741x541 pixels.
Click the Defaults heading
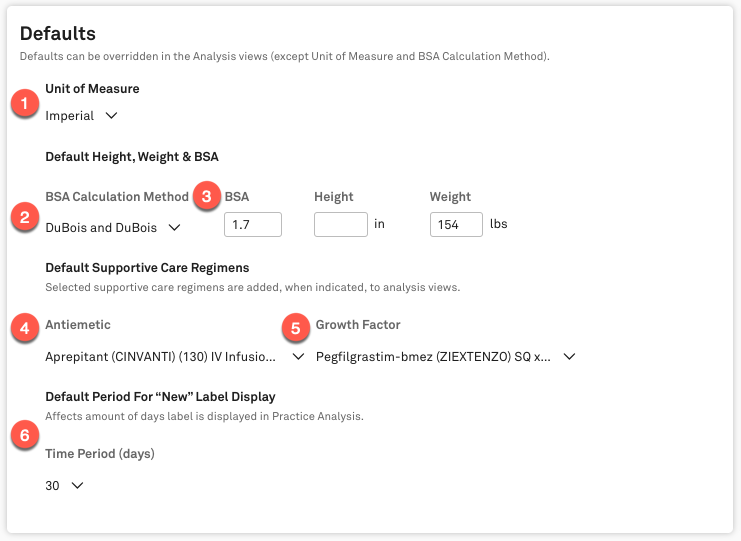(56, 34)
